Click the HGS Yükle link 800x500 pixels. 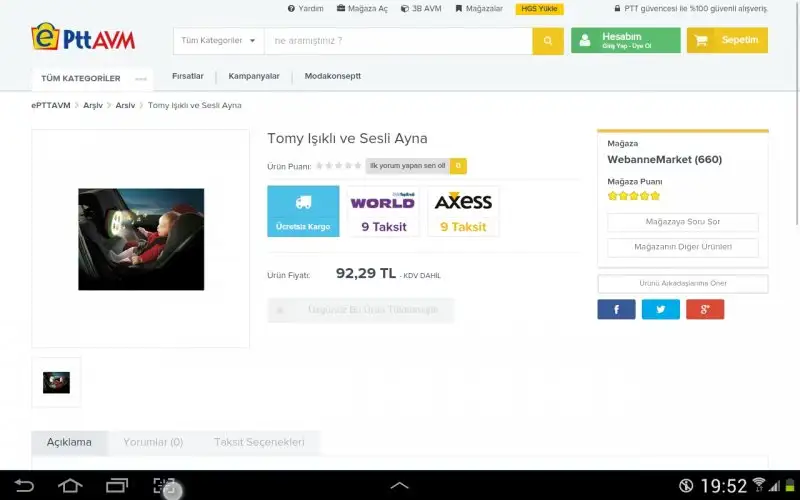pos(540,9)
